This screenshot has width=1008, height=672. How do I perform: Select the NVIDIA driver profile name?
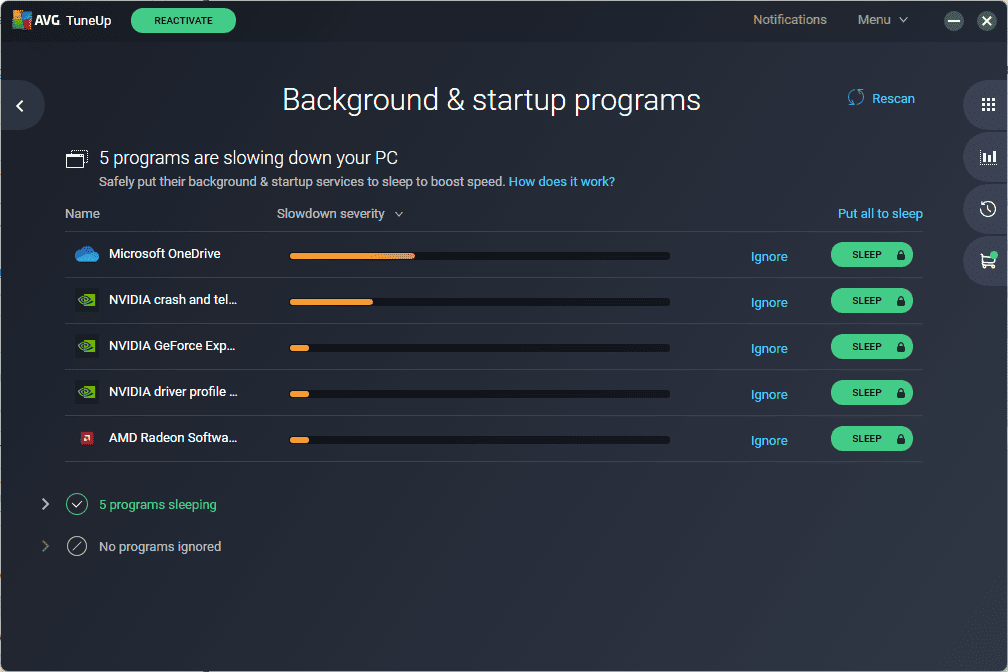[173, 392]
